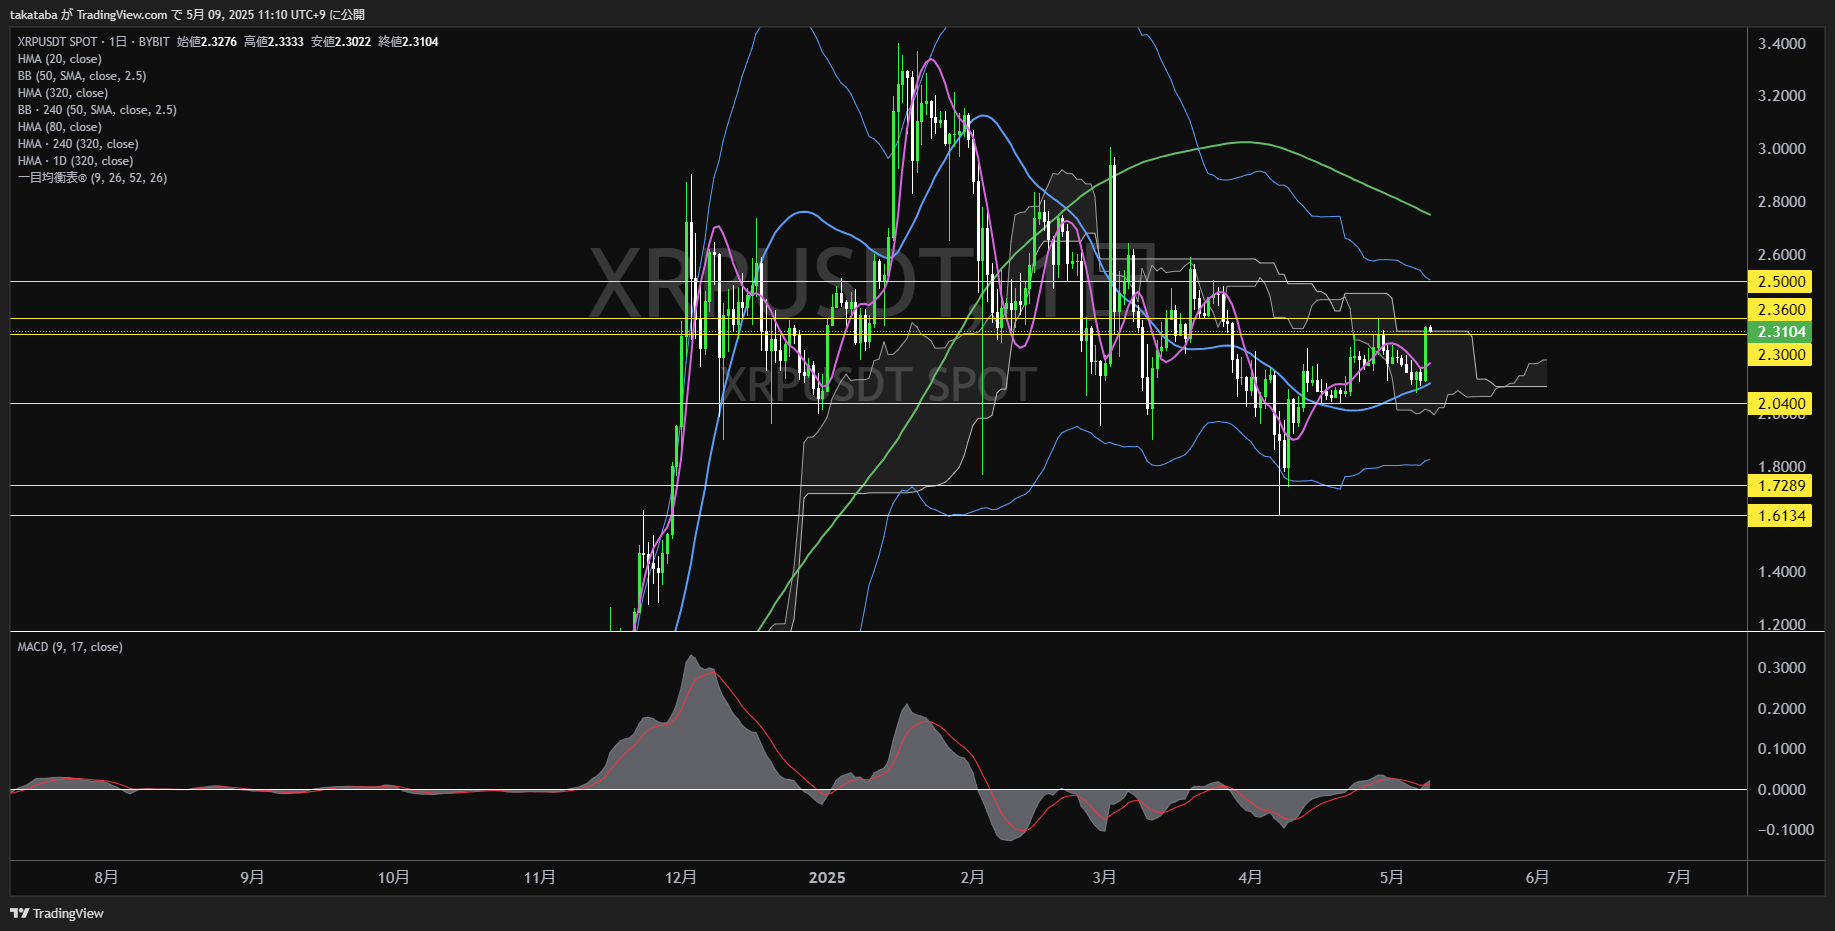This screenshot has width=1835, height=931.
Task: Click the TradingView logo at bottom left
Action: [x=57, y=913]
